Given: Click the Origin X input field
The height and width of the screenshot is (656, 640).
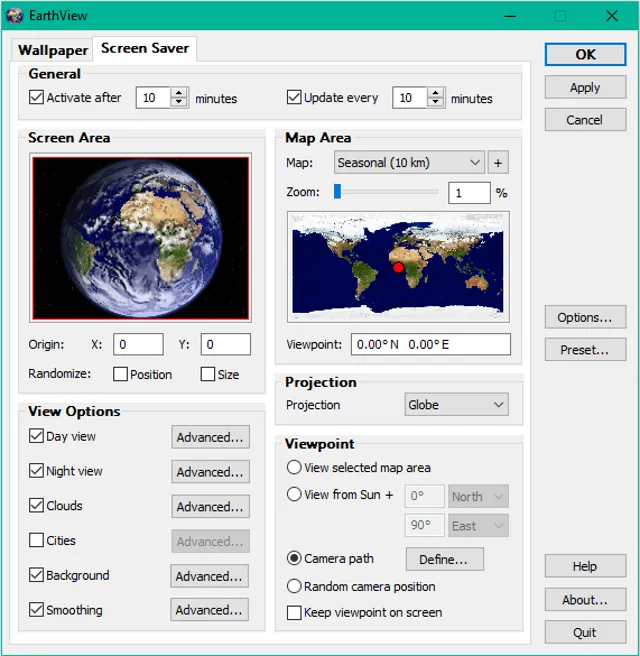Looking at the screenshot, I should (x=138, y=344).
